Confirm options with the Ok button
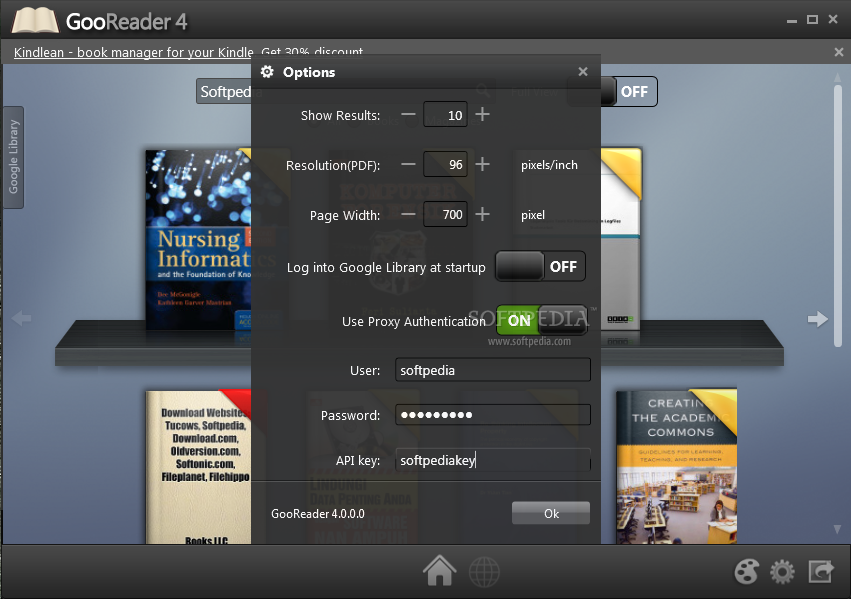 [x=551, y=513]
